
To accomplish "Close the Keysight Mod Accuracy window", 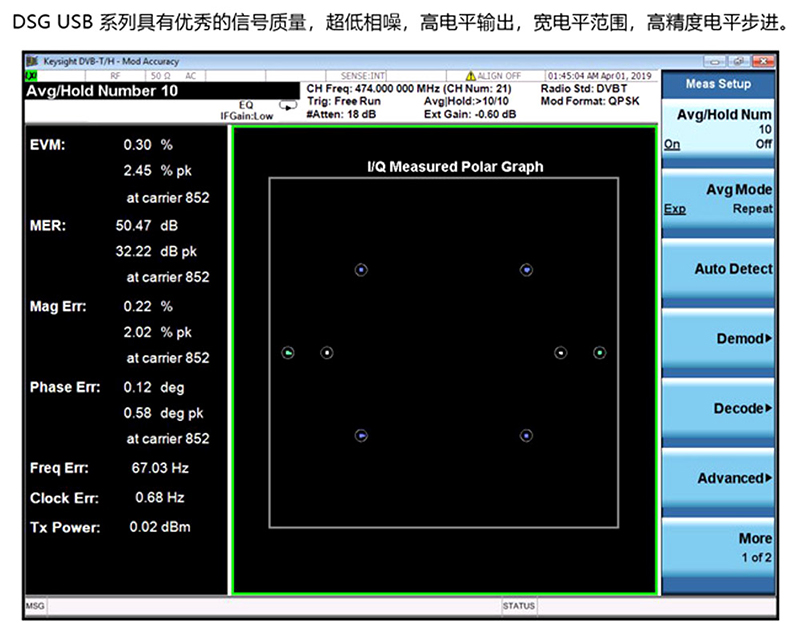I will pyautogui.click(x=764, y=62).
